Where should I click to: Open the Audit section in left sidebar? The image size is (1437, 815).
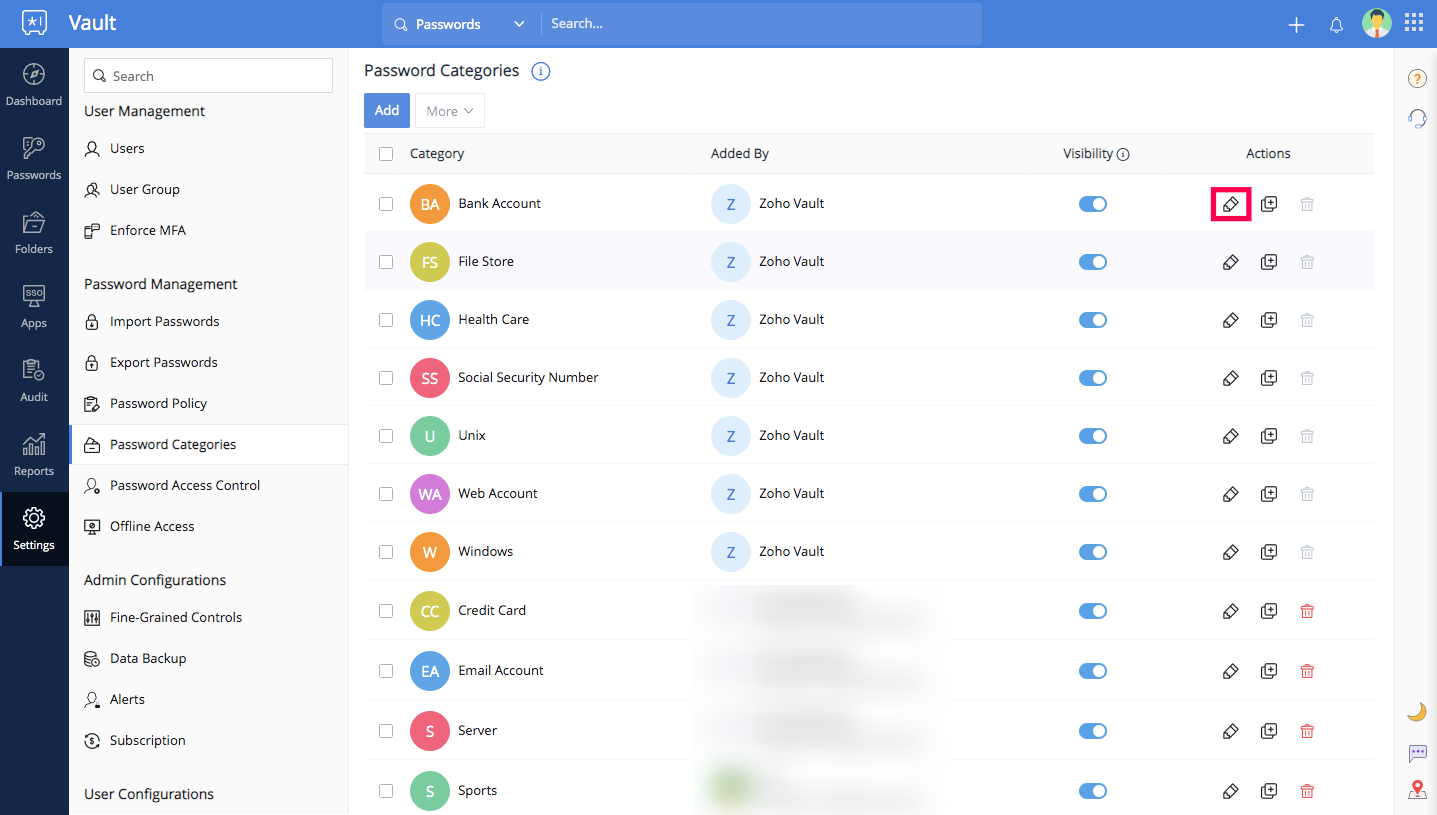tap(34, 381)
